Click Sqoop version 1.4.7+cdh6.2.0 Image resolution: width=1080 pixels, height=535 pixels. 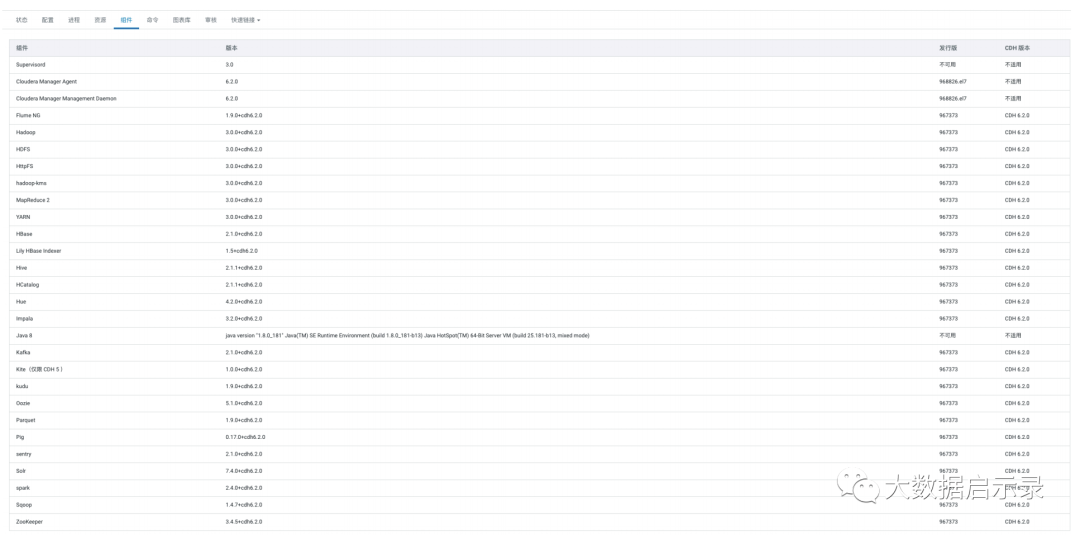click(243, 505)
